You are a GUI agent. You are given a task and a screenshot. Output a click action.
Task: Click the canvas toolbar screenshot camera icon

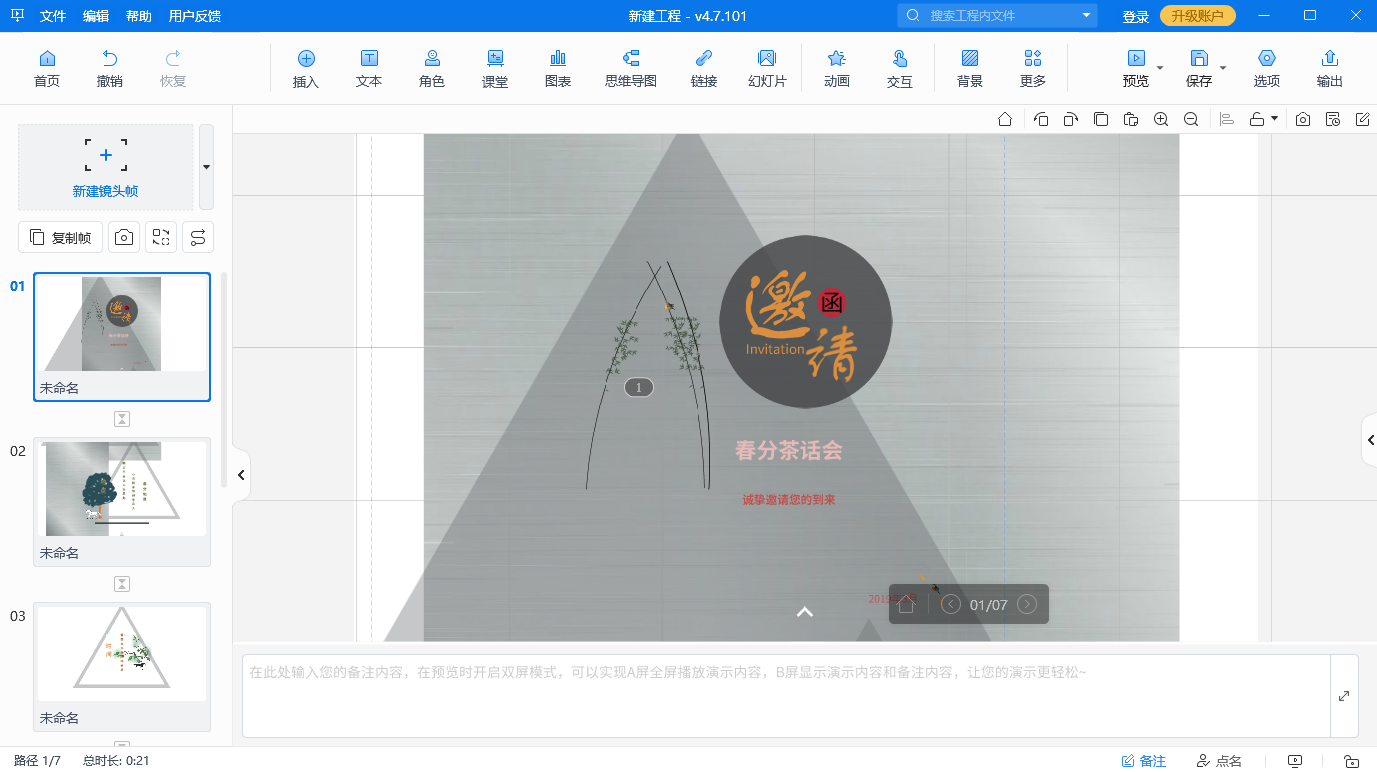point(1303,119)
